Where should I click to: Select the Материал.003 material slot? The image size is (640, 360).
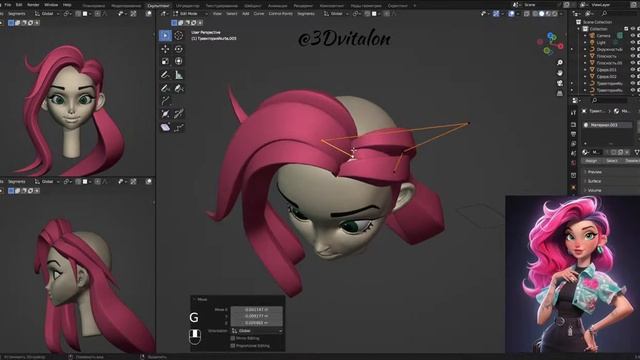607,125
